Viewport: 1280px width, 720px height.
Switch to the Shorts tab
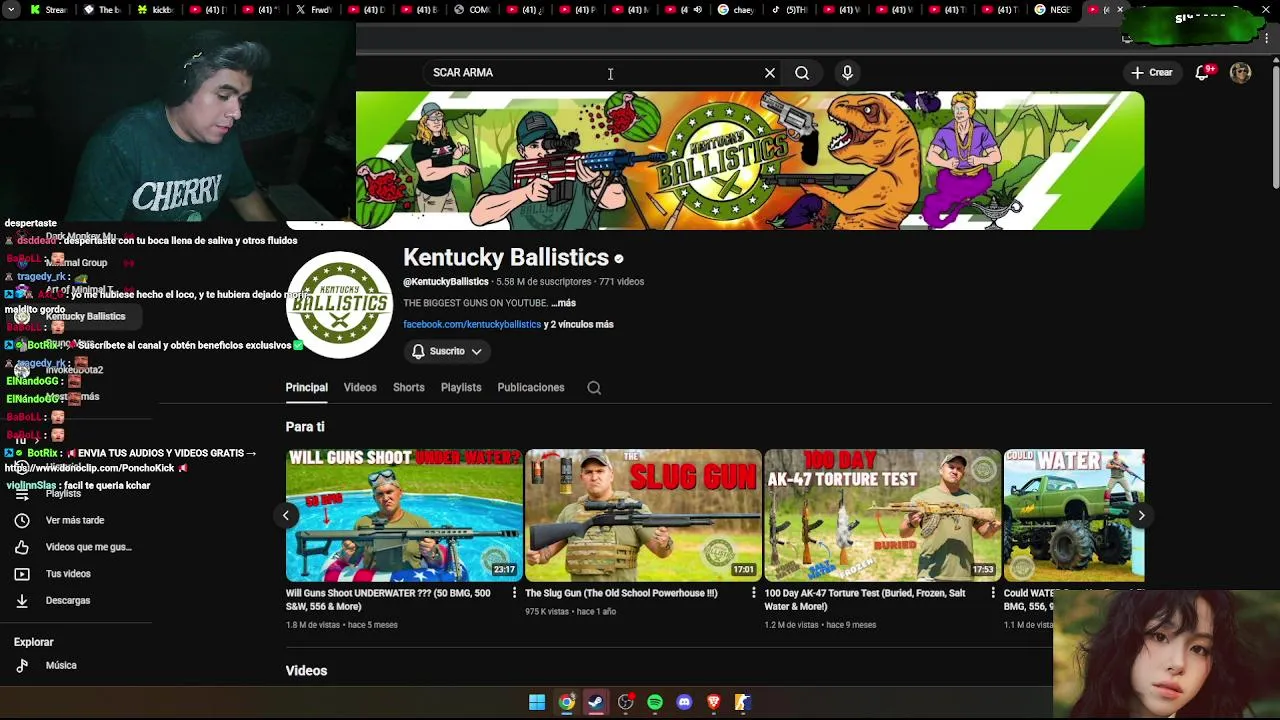[x=408, y=388]
